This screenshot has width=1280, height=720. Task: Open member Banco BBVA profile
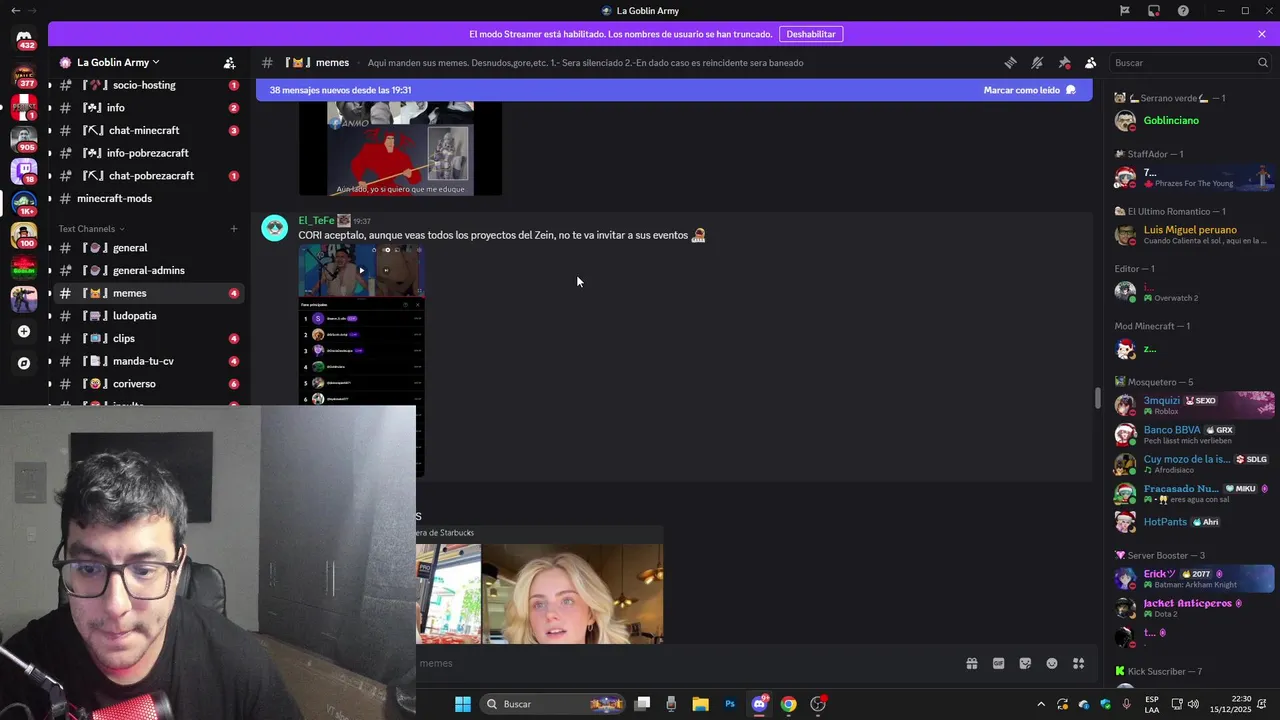click(x=1194, y=434)
